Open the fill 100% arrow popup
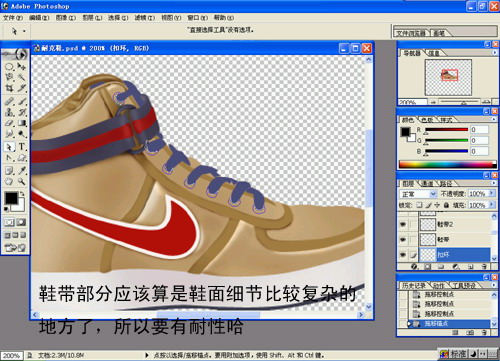Viewport: 500px width, 361px height. (492, 205)
